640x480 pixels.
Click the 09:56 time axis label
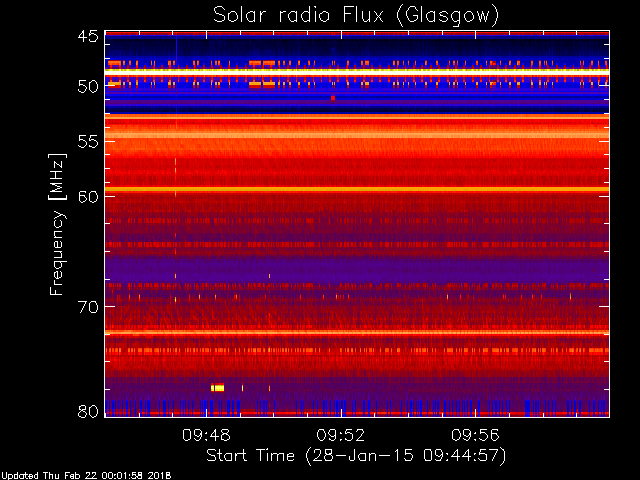pyautogui.click(x=475, y=436)
